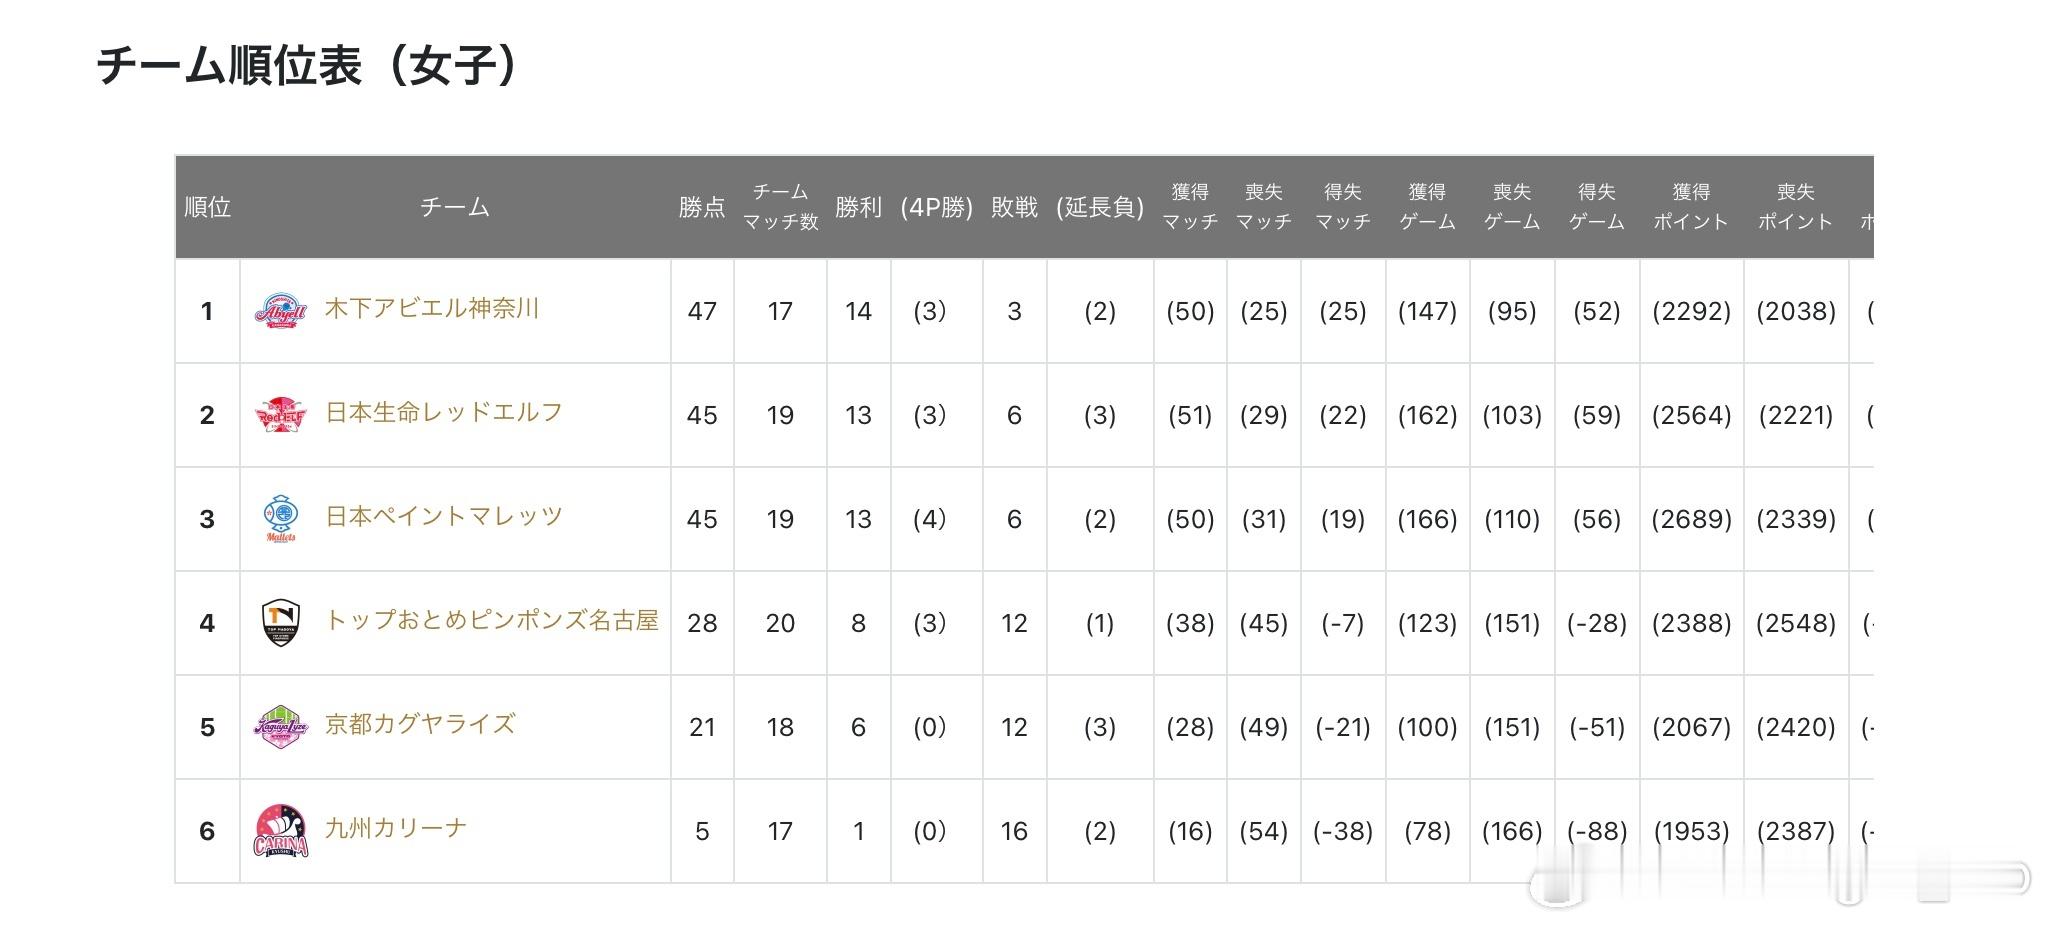This screenshot has width=2048, height=930.
Task: Click the 順位 column header
Action: pos(208,207)
